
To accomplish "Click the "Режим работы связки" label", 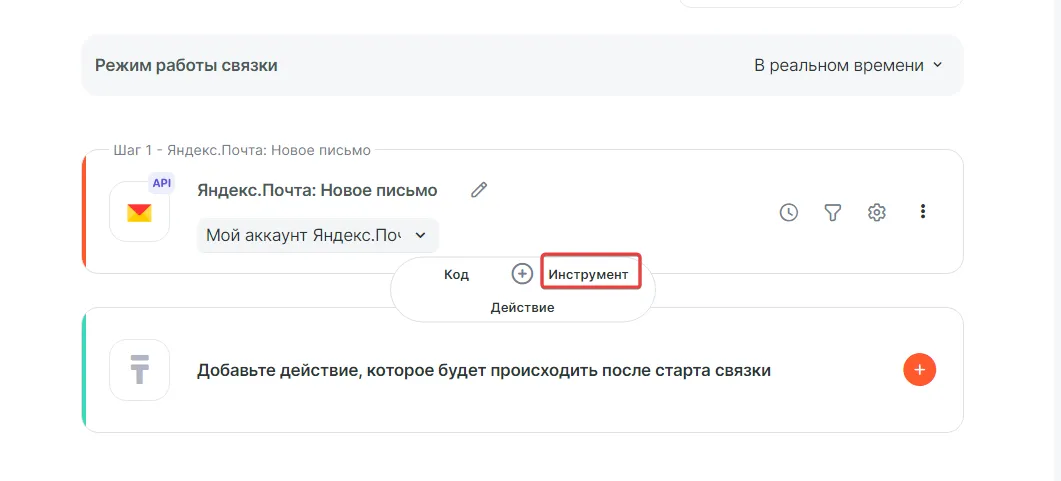I will click(x=186, y=65).
